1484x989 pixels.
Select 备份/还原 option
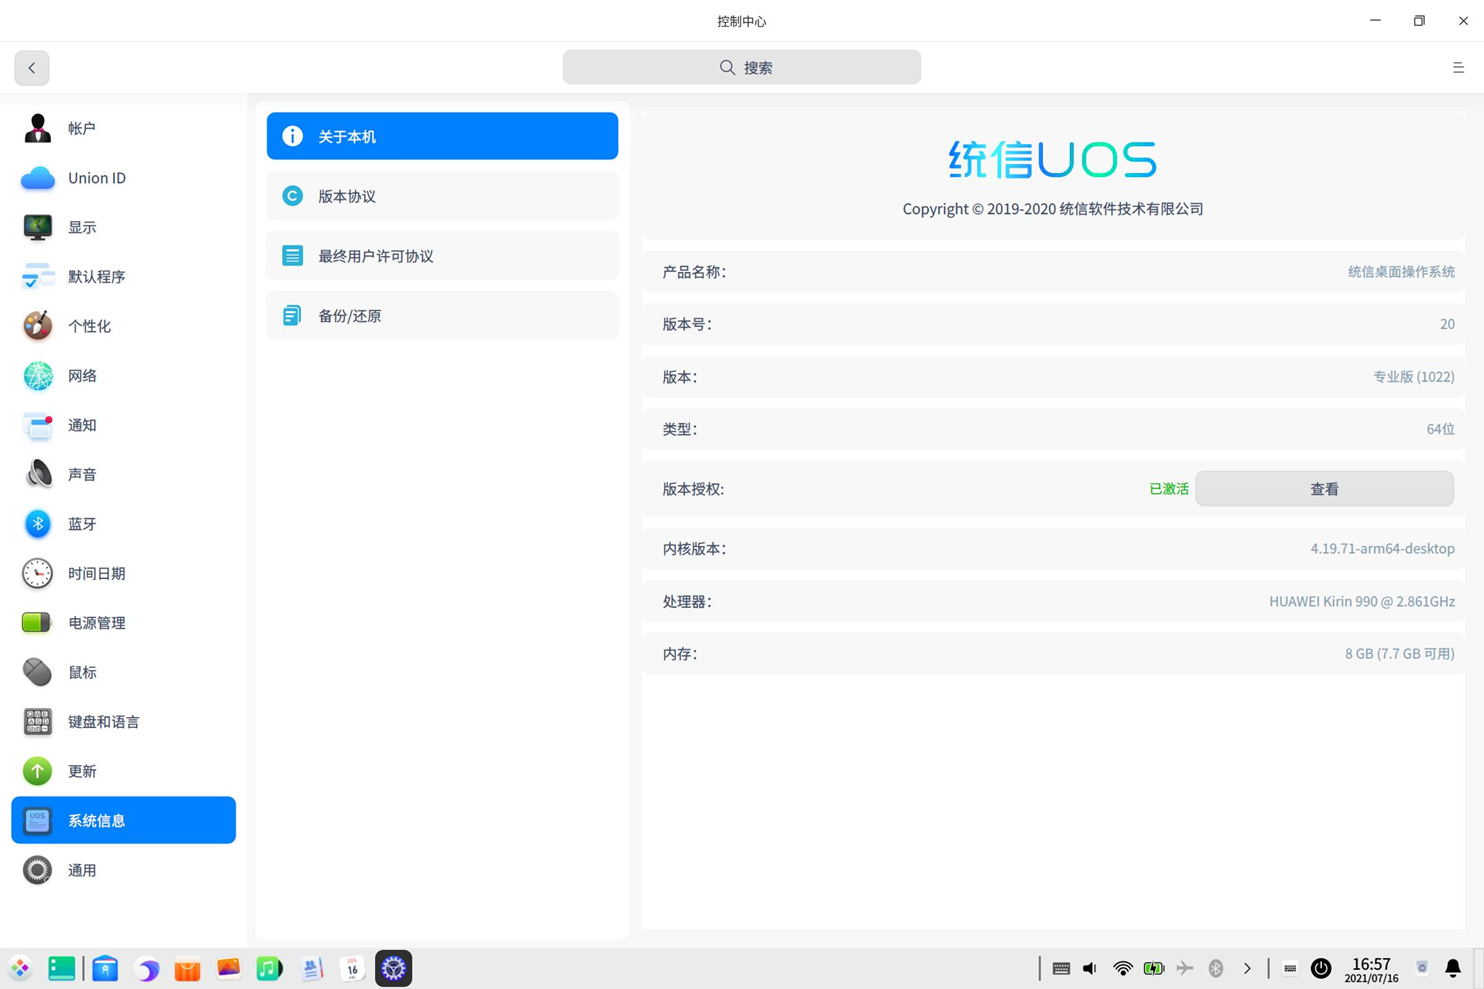442,316
